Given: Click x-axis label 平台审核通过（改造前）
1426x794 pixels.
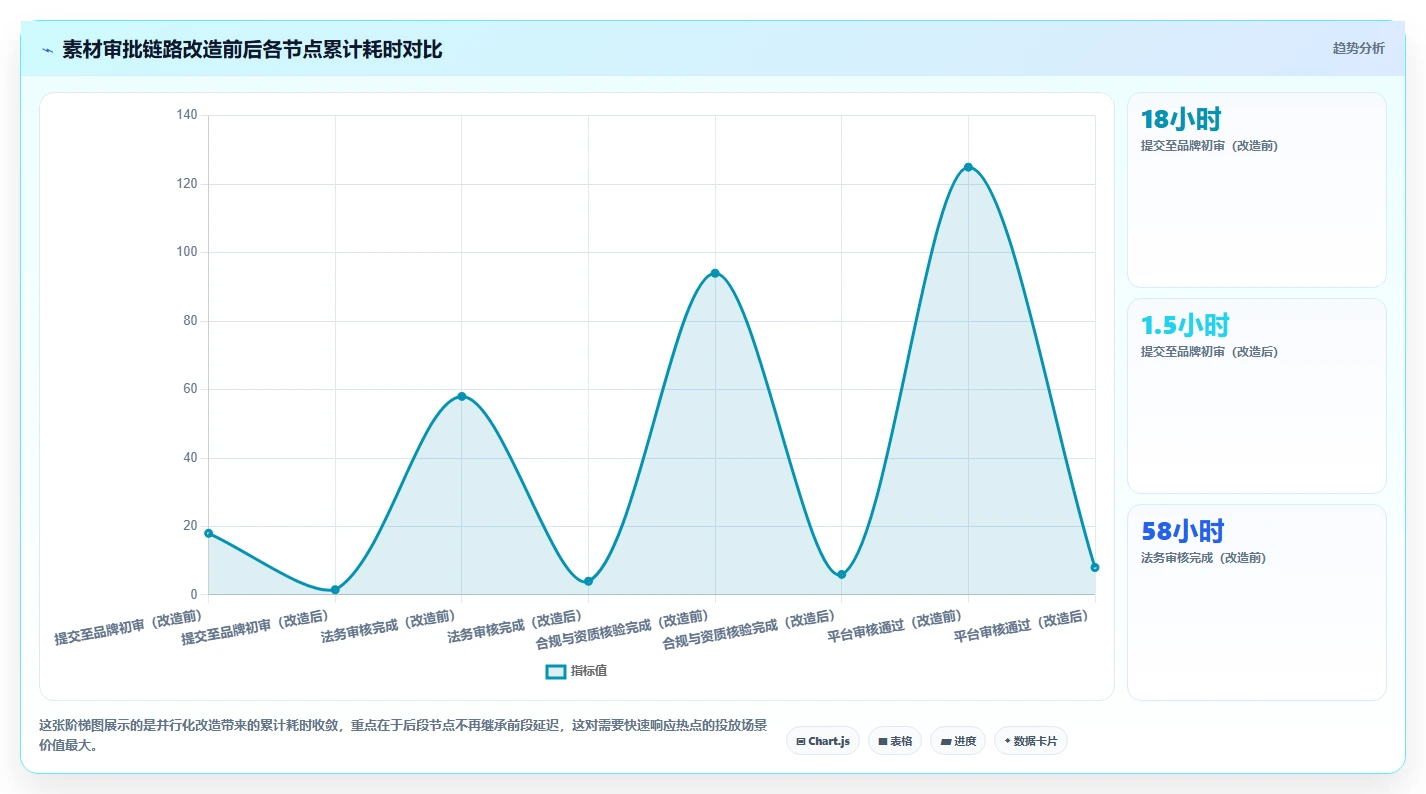Looking at the screenshot, I should pyautogui.click(x=895, y=625).
